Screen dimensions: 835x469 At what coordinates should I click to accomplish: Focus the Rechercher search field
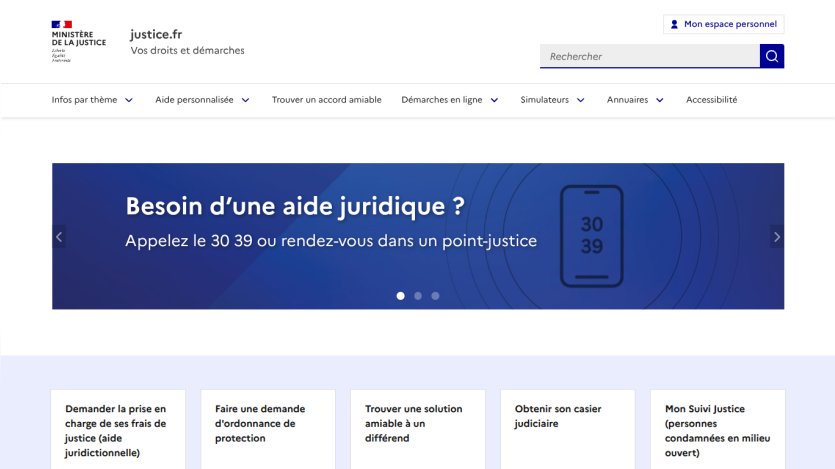[x=650, y=56]
